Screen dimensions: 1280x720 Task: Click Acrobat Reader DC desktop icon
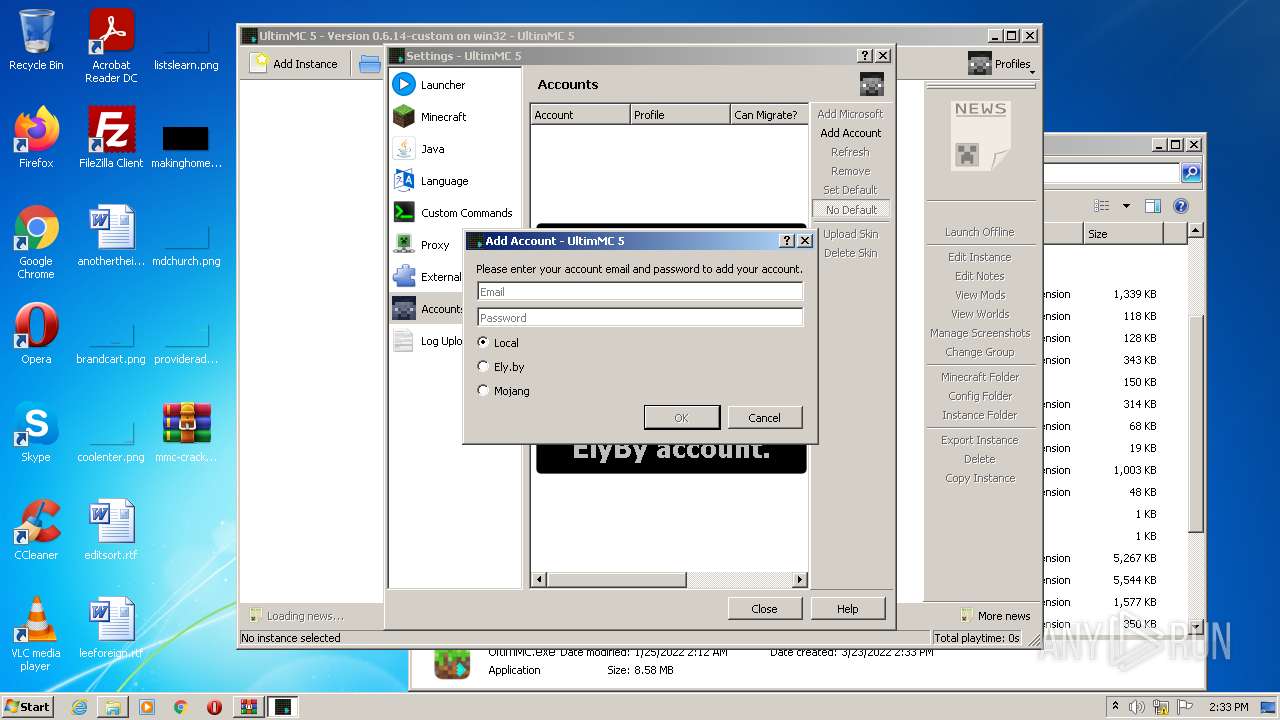tap(111, 46)
